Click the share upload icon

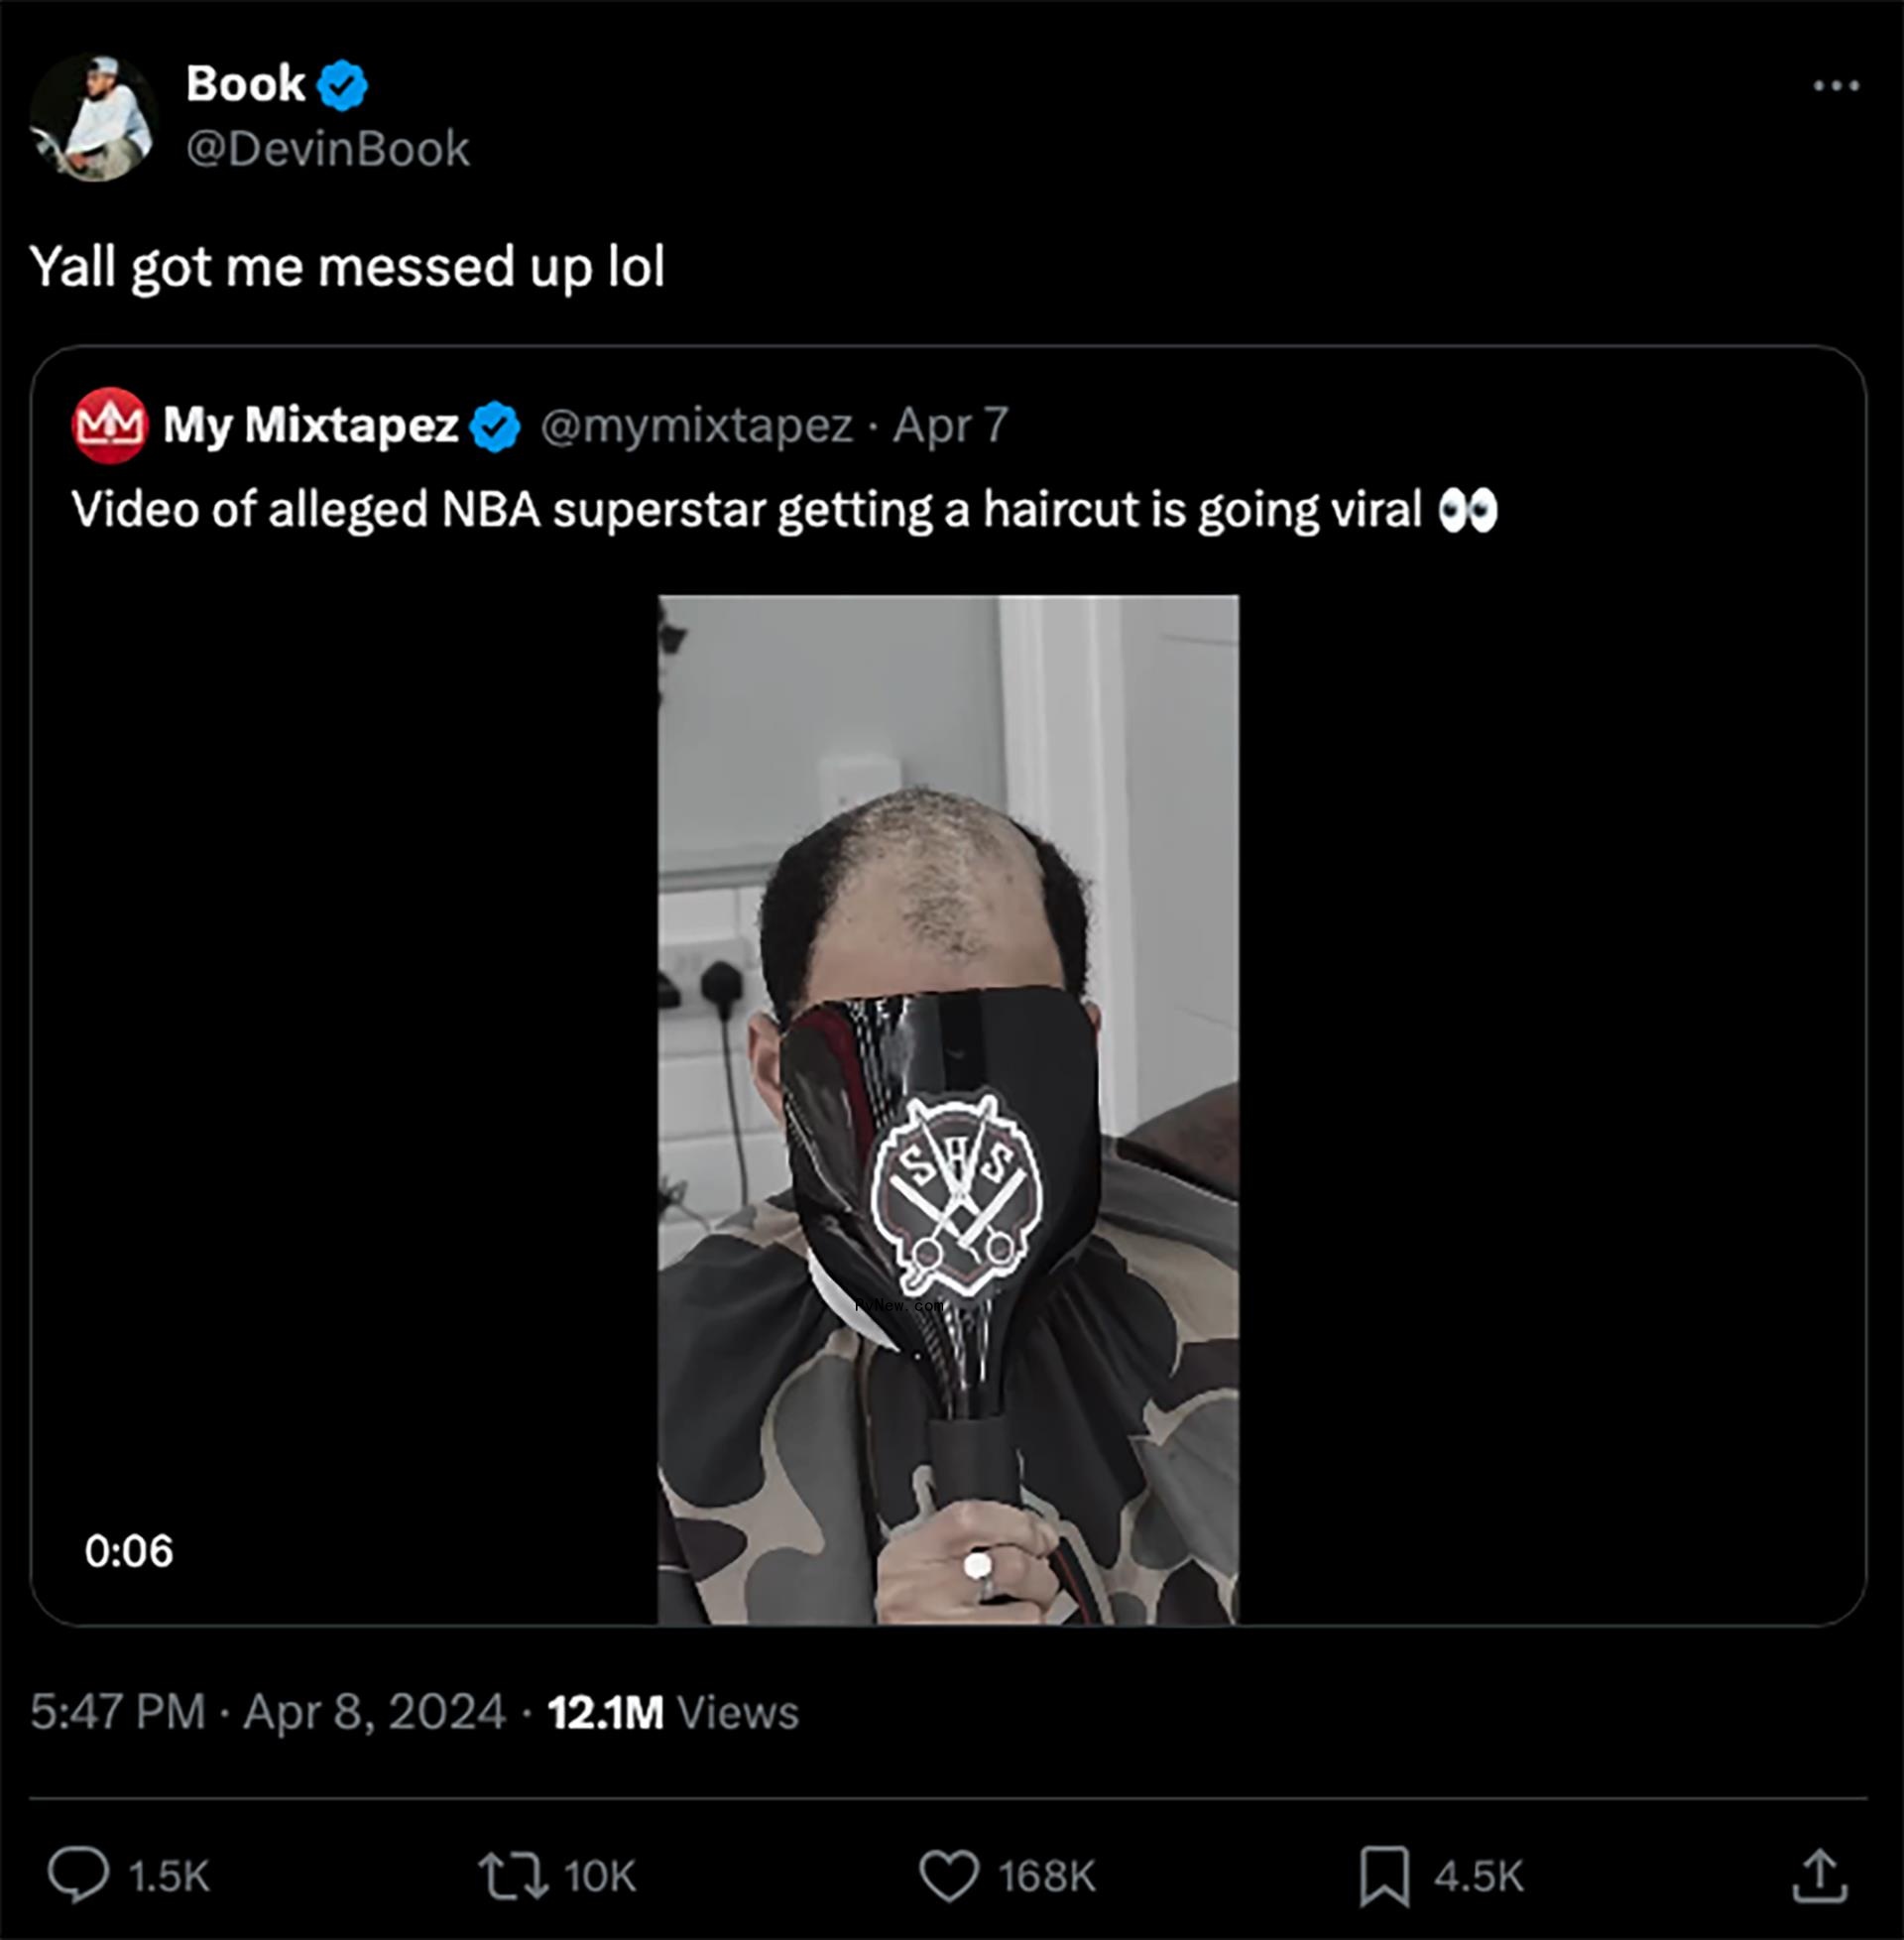coord(1819,1875)
